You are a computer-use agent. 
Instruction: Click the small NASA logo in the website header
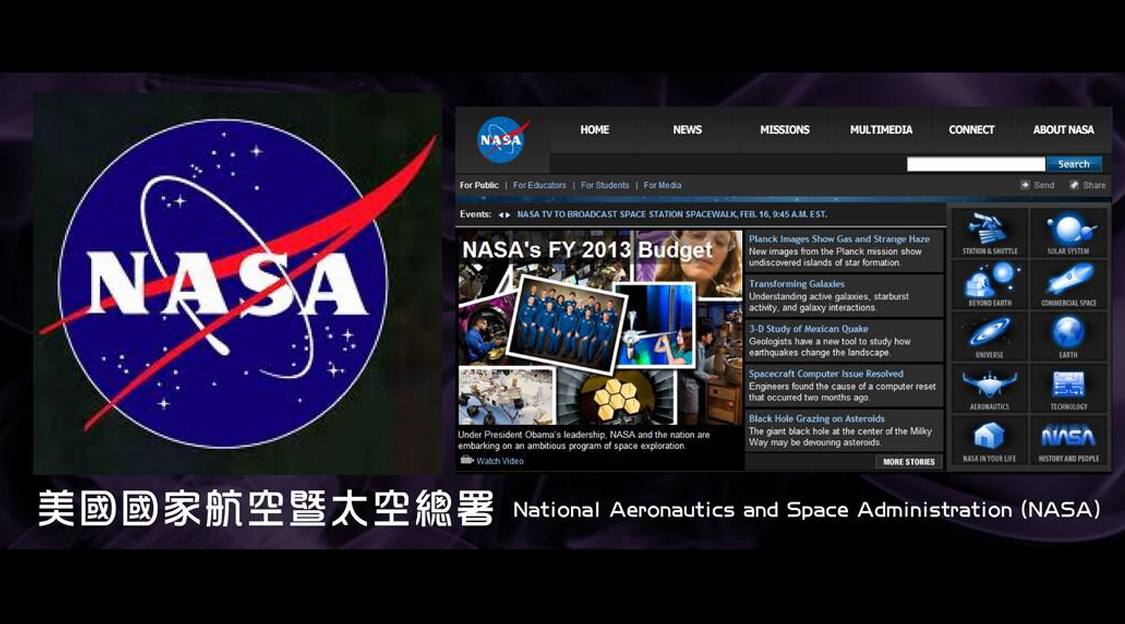click(502, 139)
